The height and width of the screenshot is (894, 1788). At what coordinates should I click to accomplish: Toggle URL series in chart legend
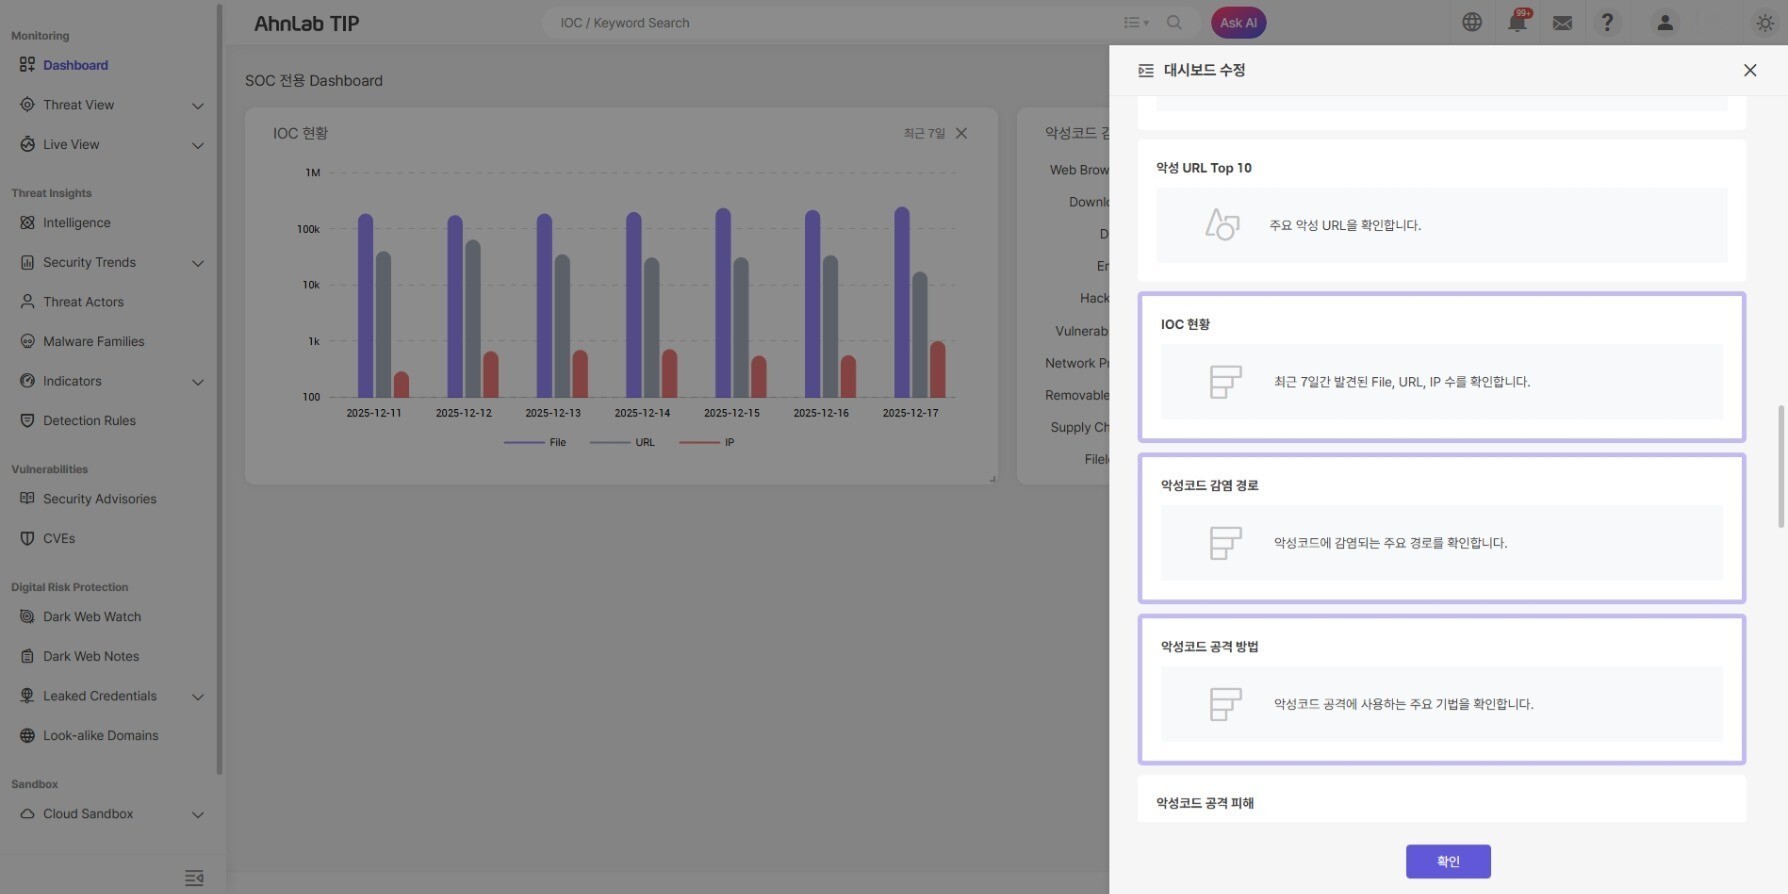[622, 442]
